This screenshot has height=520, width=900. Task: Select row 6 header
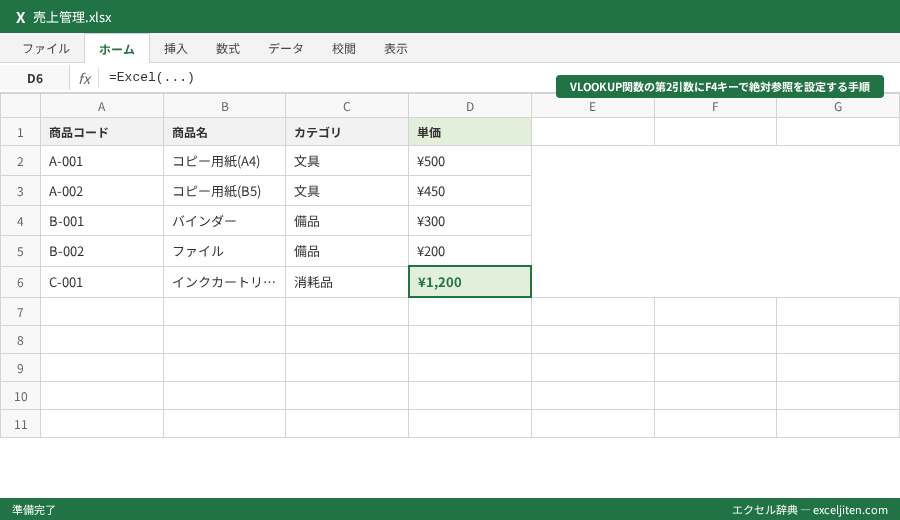(20, 282)
